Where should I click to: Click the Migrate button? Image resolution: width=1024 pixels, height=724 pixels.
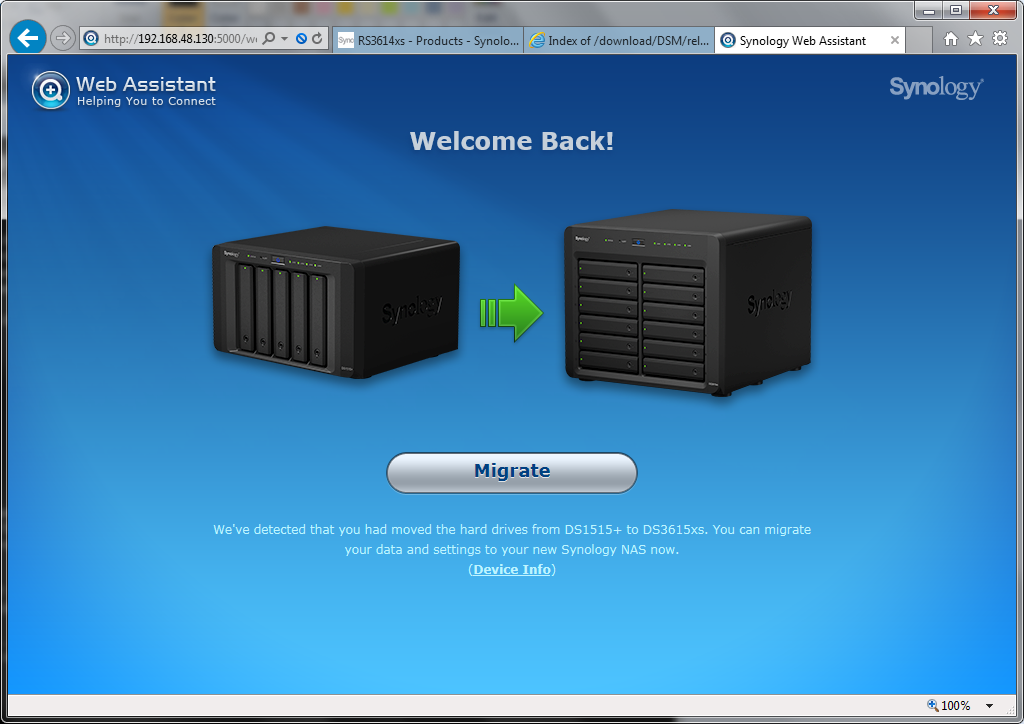point(511,472)
